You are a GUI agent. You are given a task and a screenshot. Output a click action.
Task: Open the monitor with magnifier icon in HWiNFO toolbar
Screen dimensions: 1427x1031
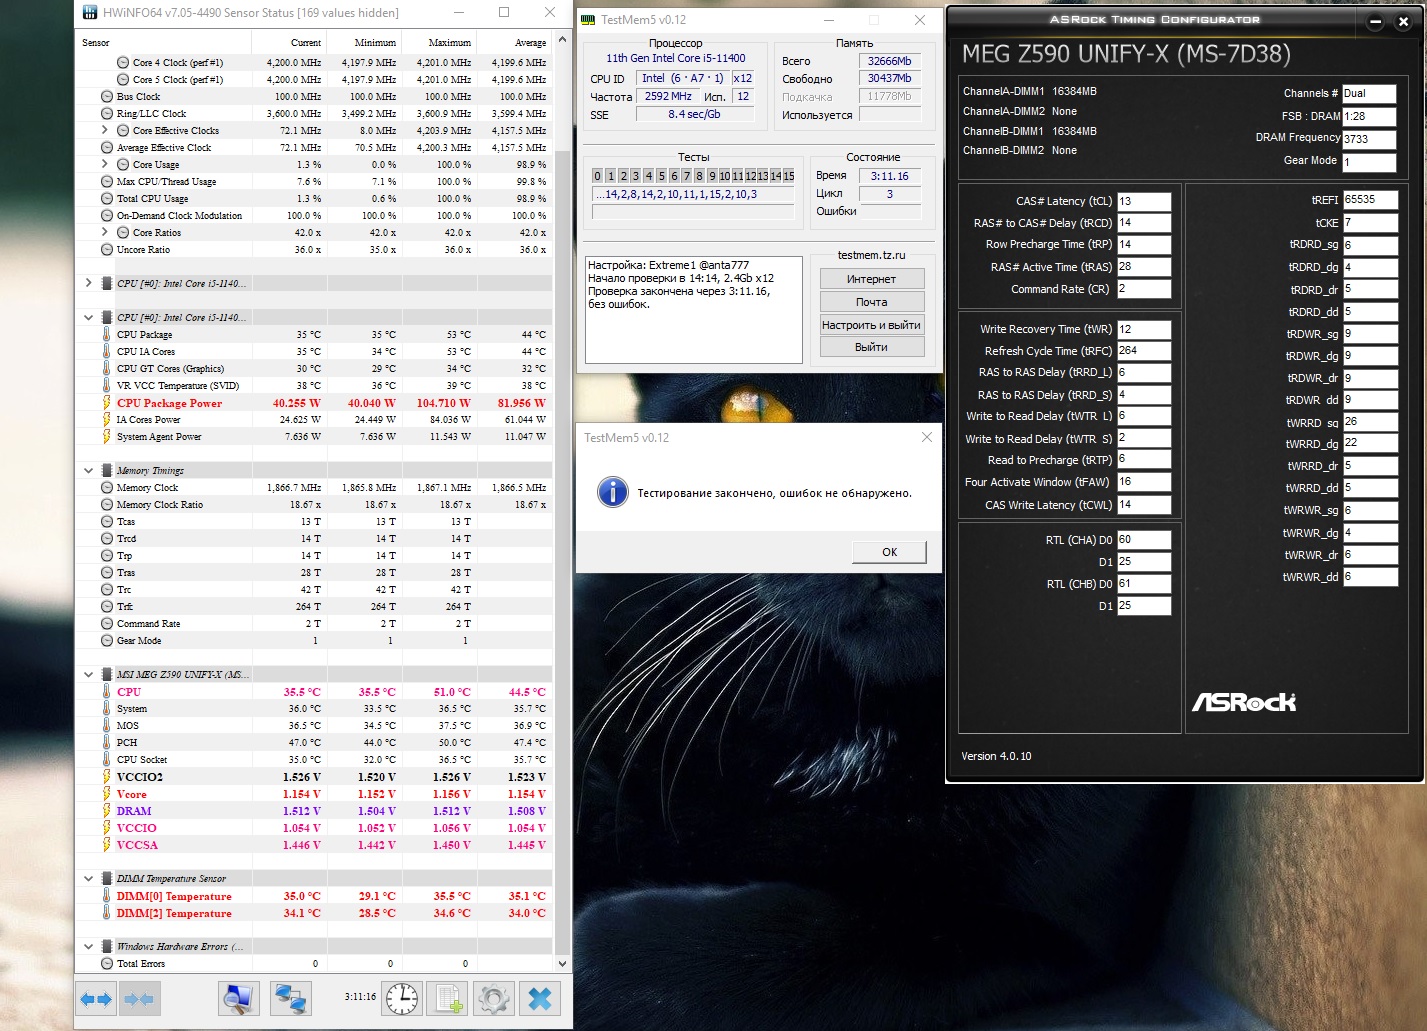239,998
